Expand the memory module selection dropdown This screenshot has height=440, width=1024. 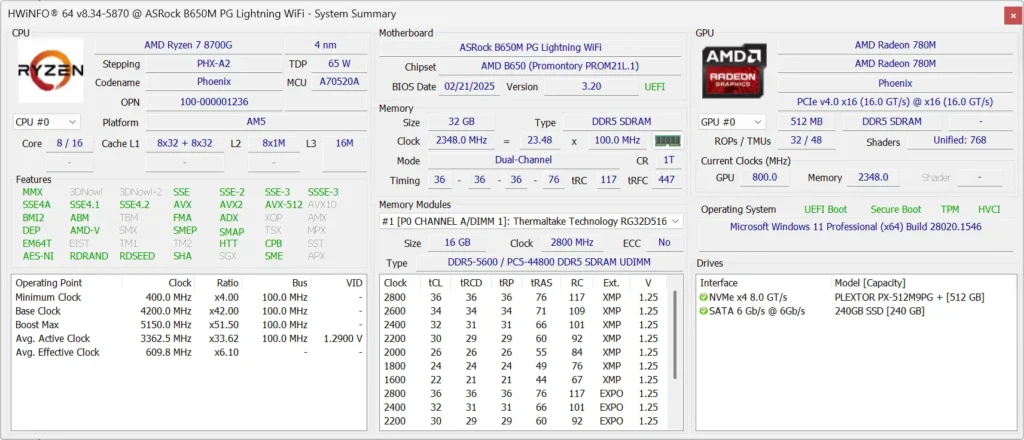click(531, 221)
